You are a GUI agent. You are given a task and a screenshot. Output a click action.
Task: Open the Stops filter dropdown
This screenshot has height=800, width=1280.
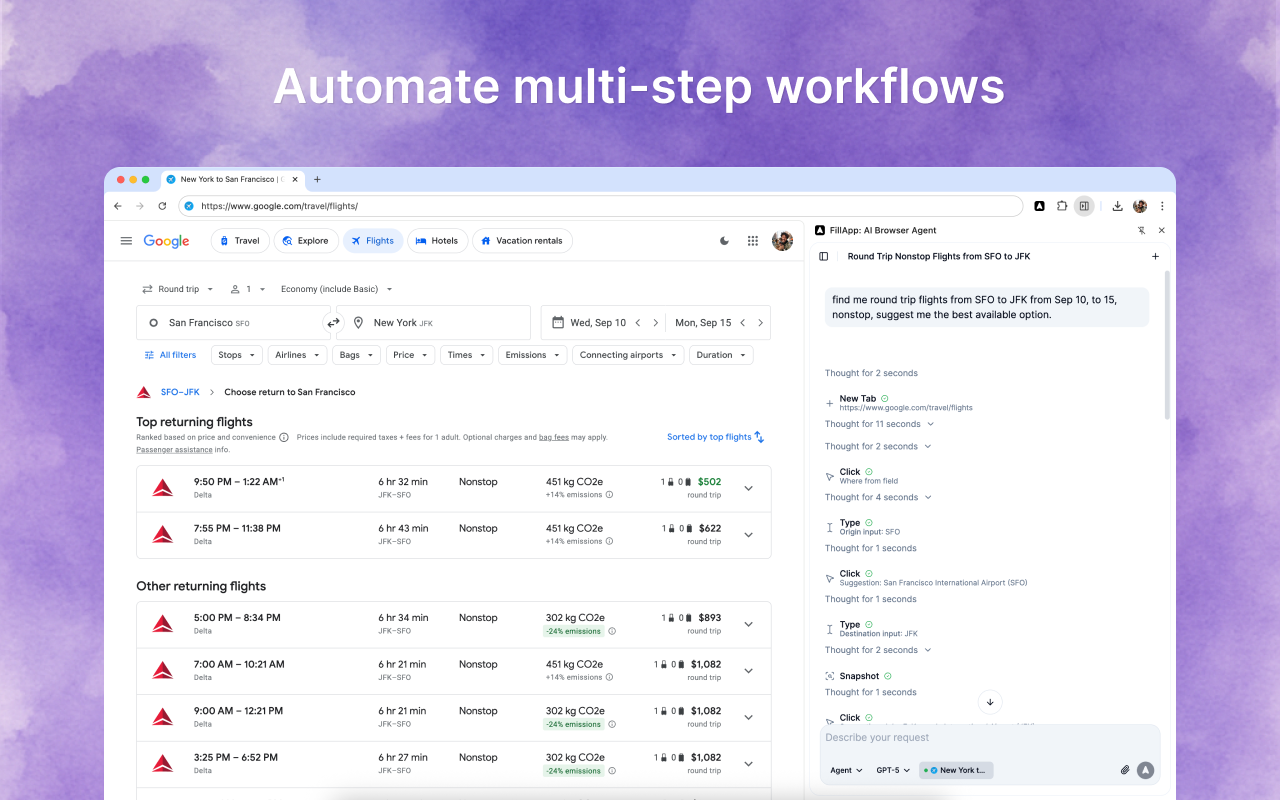(x=237, y=355)
